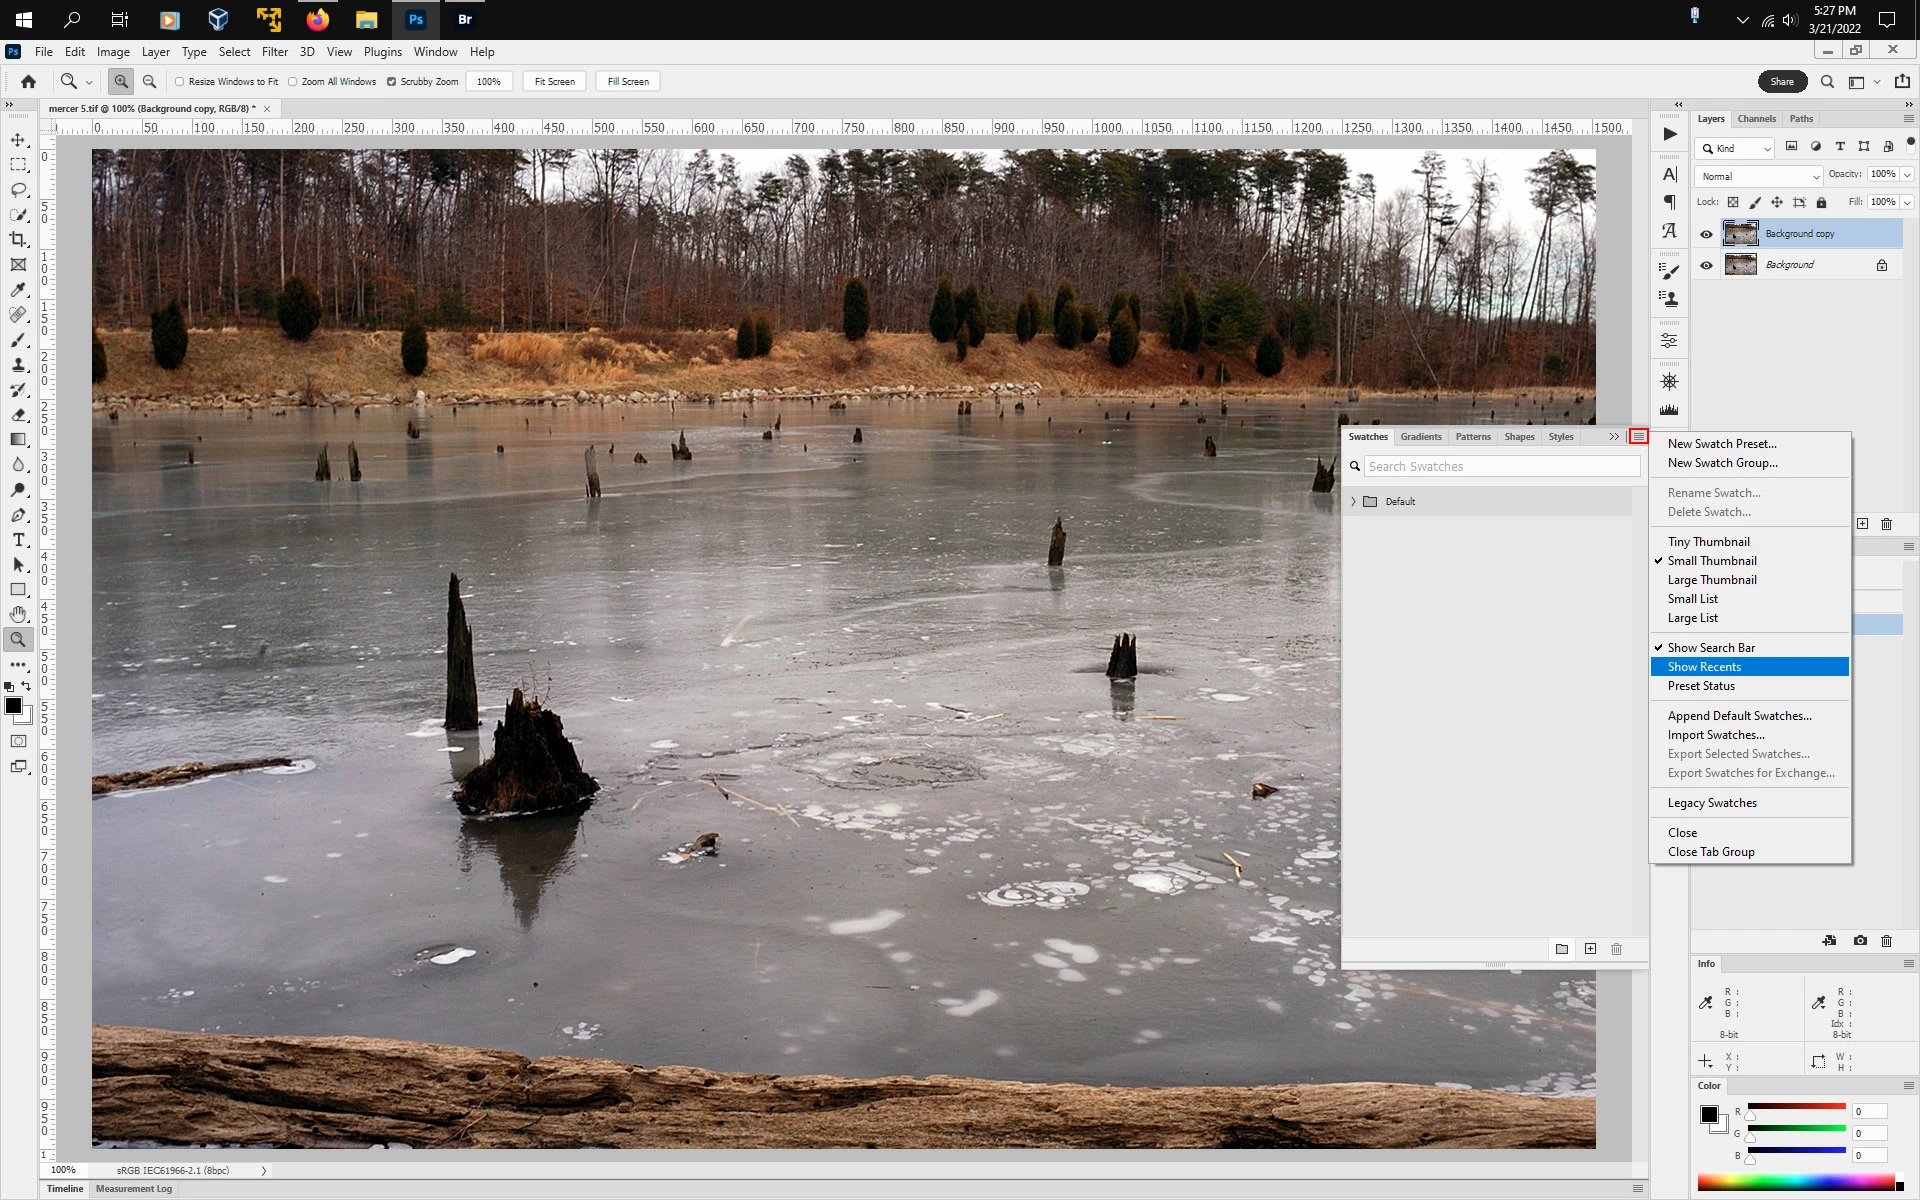Select the Eyedropper tool
This screenshot has height=1200, width=1920.
18,290
